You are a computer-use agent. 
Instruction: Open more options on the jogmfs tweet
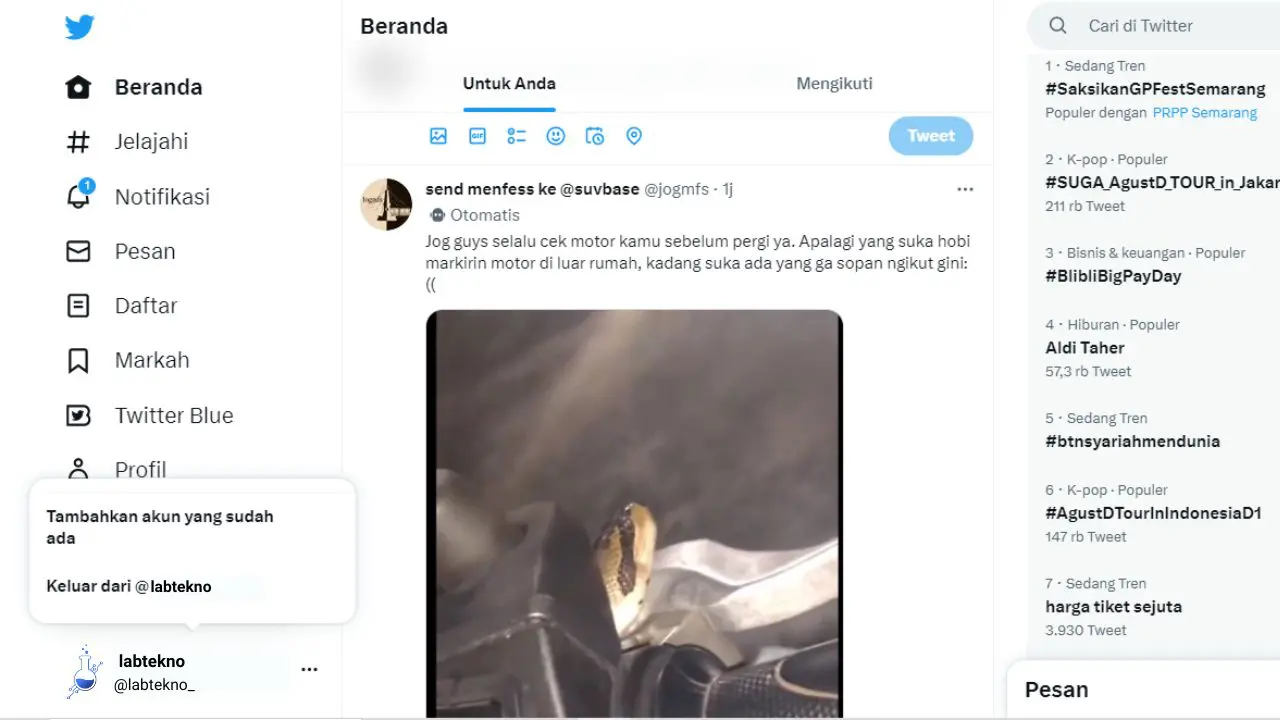point(965,189)
